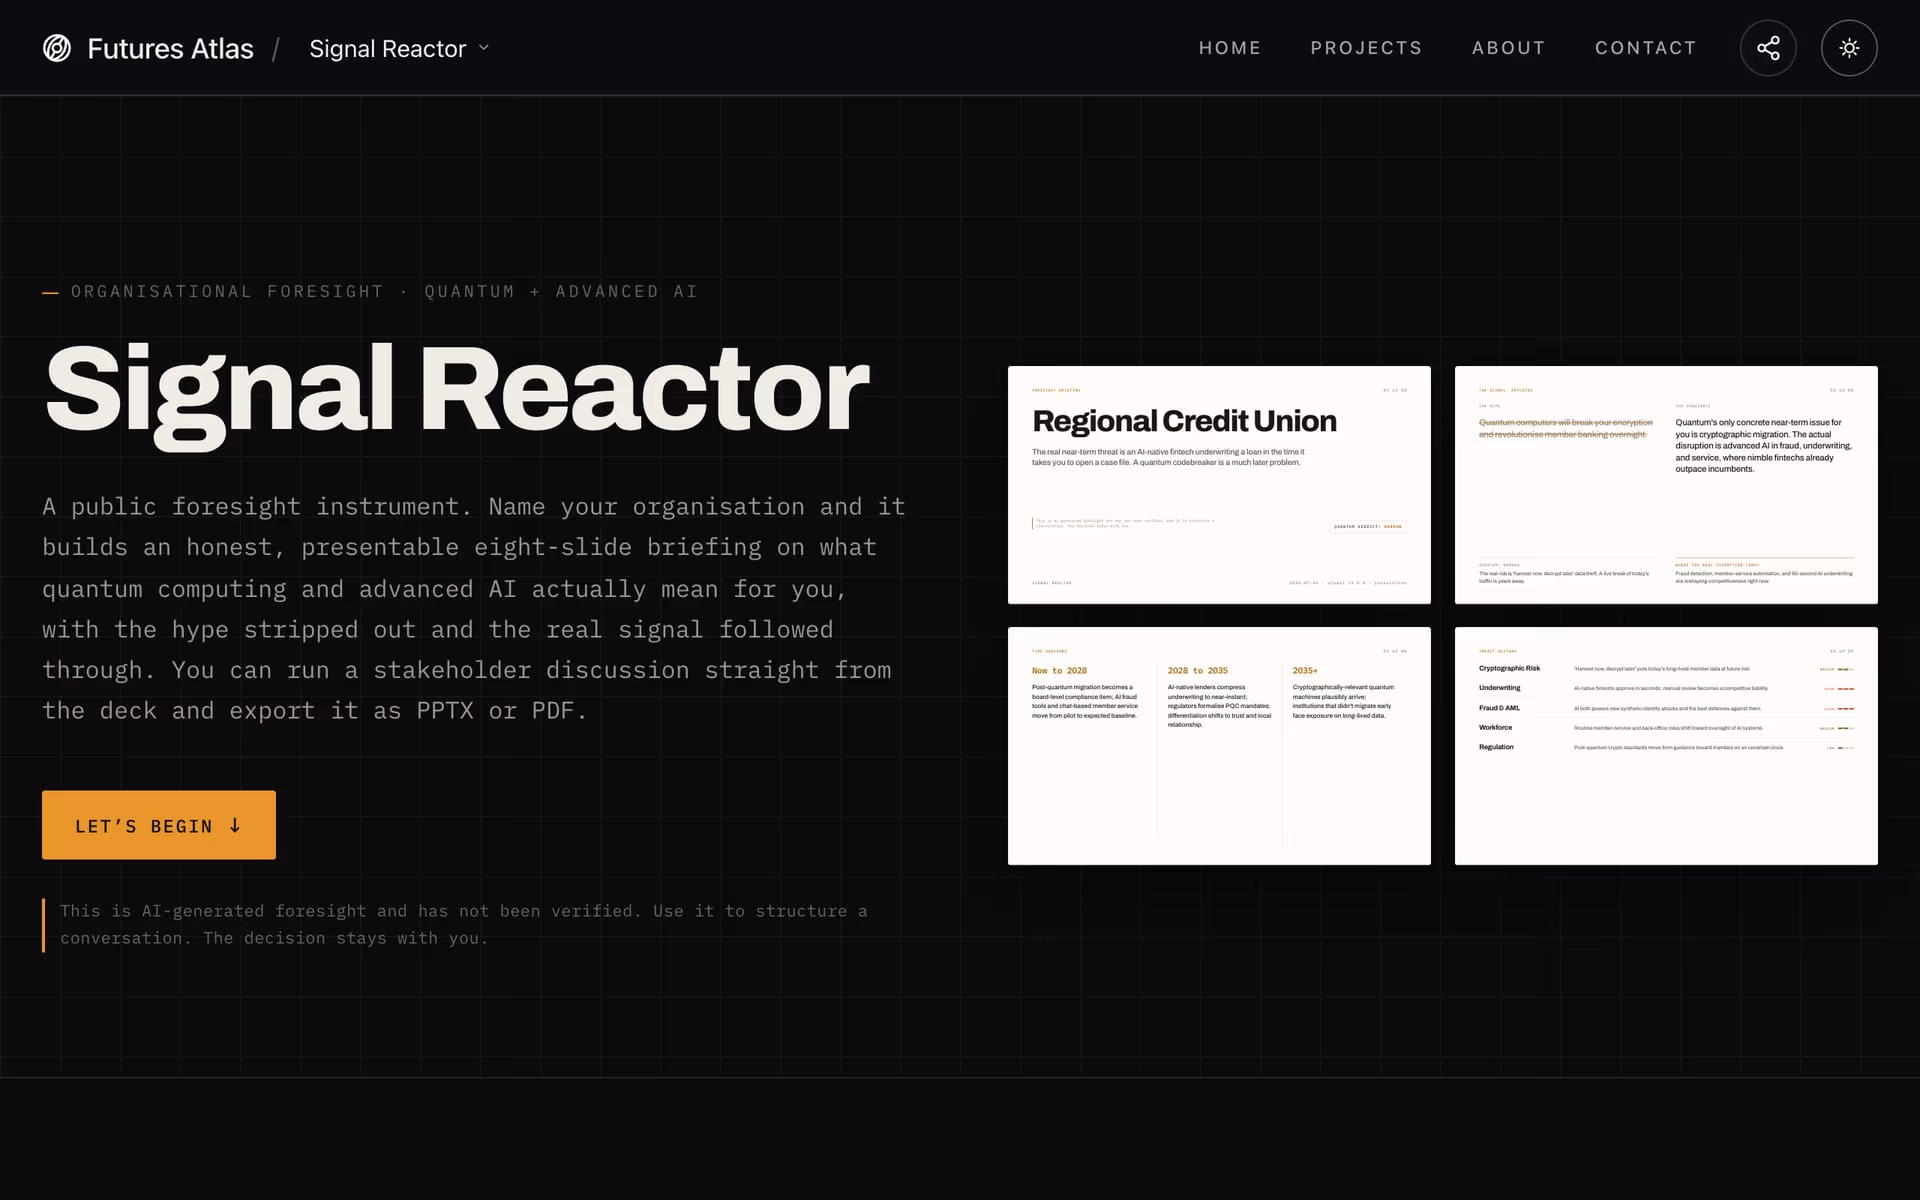Click the public foresight instrument description paragraph

(x=474, y=609)
